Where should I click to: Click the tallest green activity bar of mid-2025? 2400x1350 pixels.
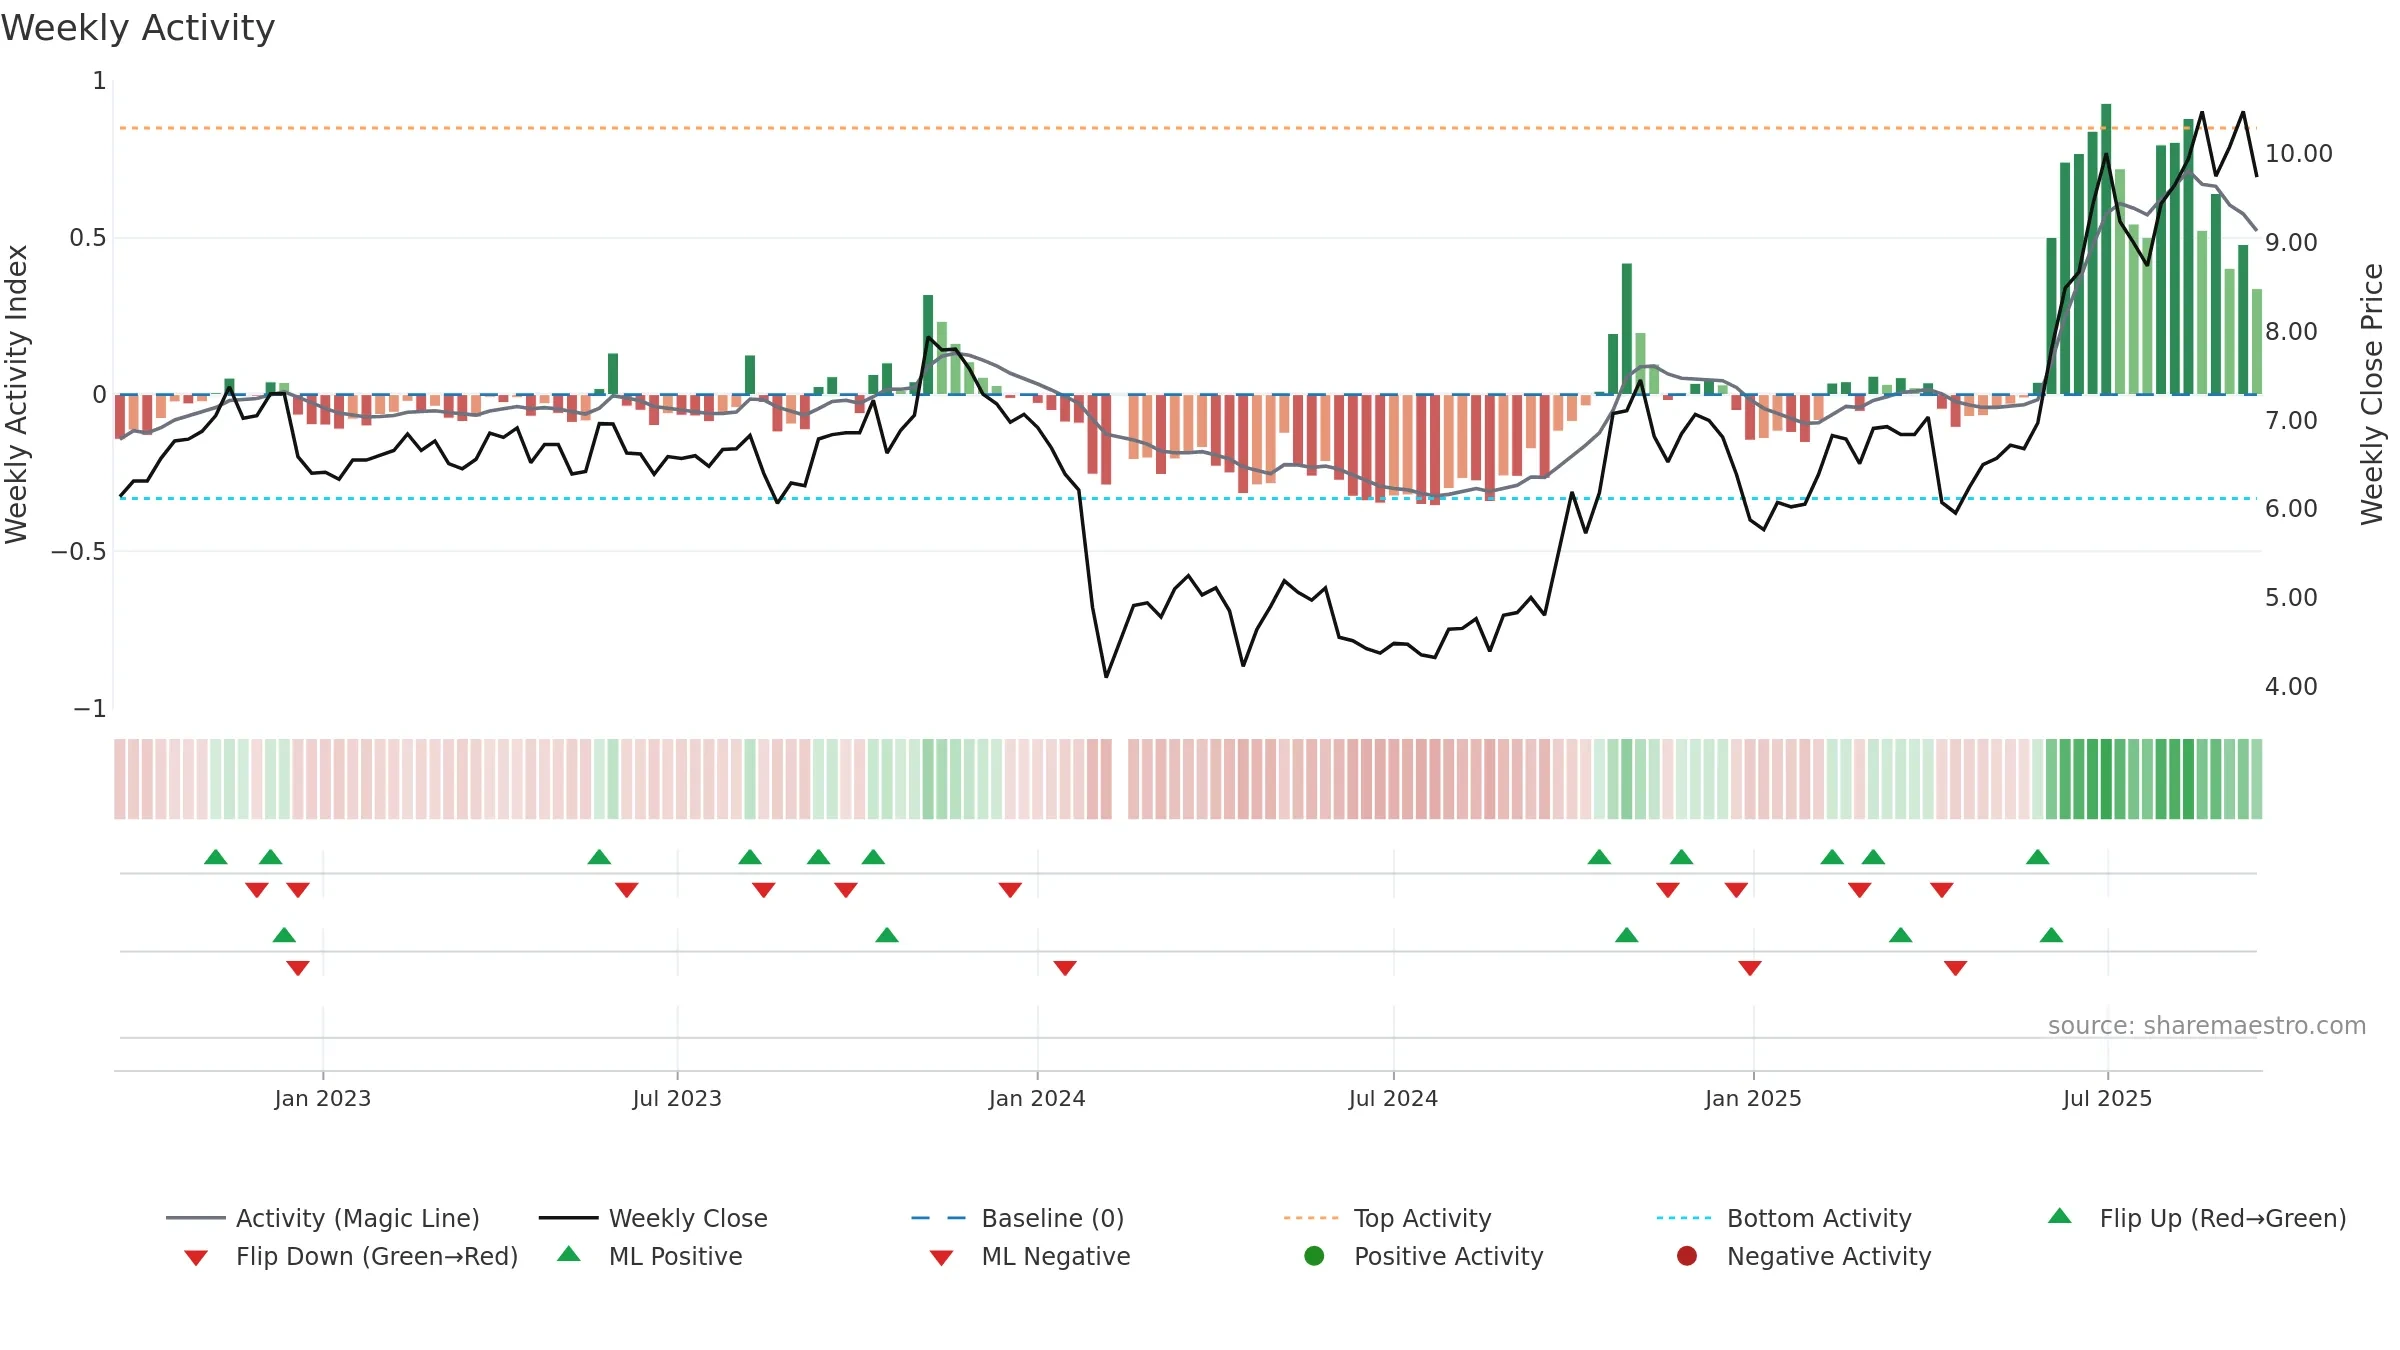tap(2106, 249)
